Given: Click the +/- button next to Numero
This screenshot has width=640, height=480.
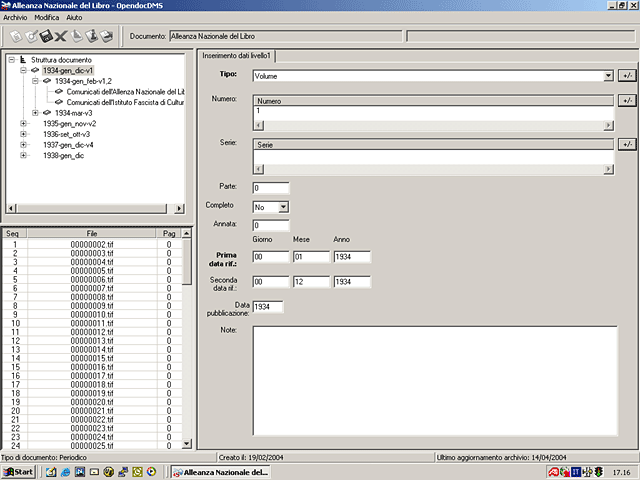Looking at the screenshot, I should [627, 100].
